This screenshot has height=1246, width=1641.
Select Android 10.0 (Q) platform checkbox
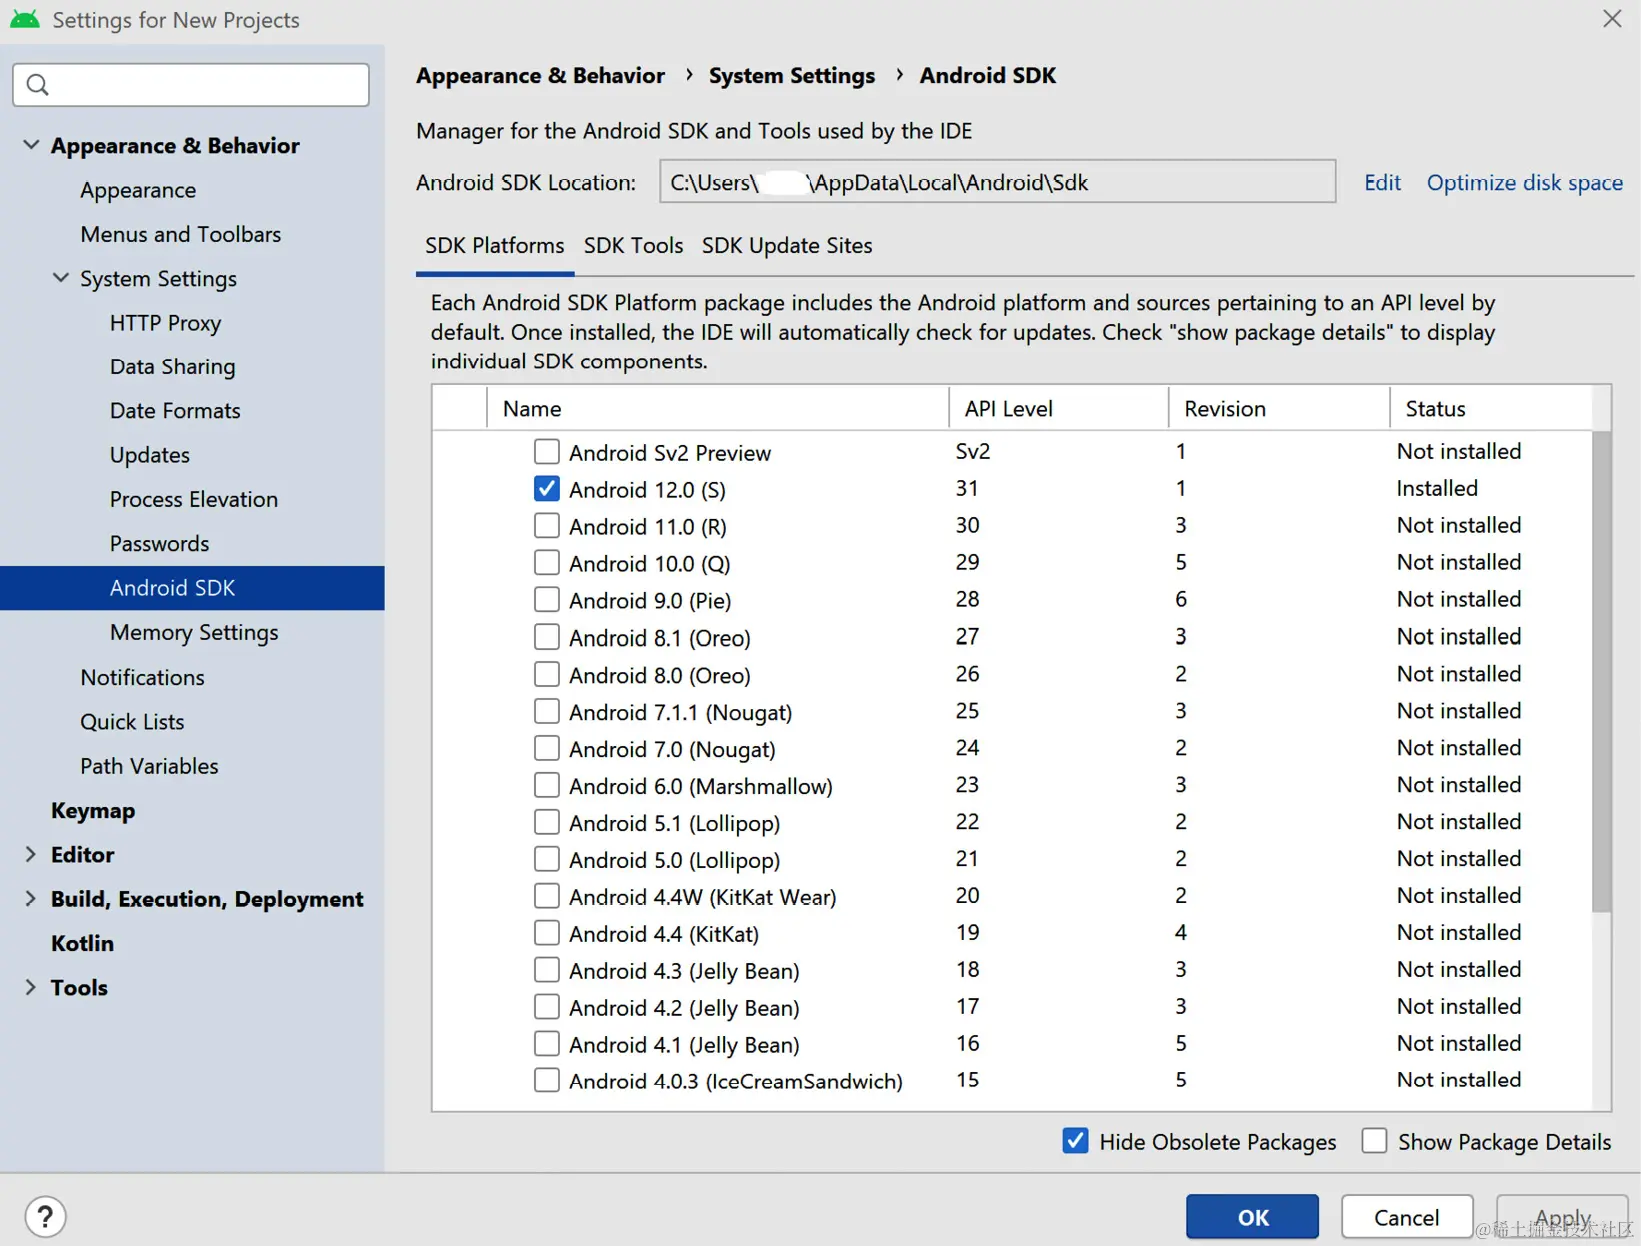point(546,563)
